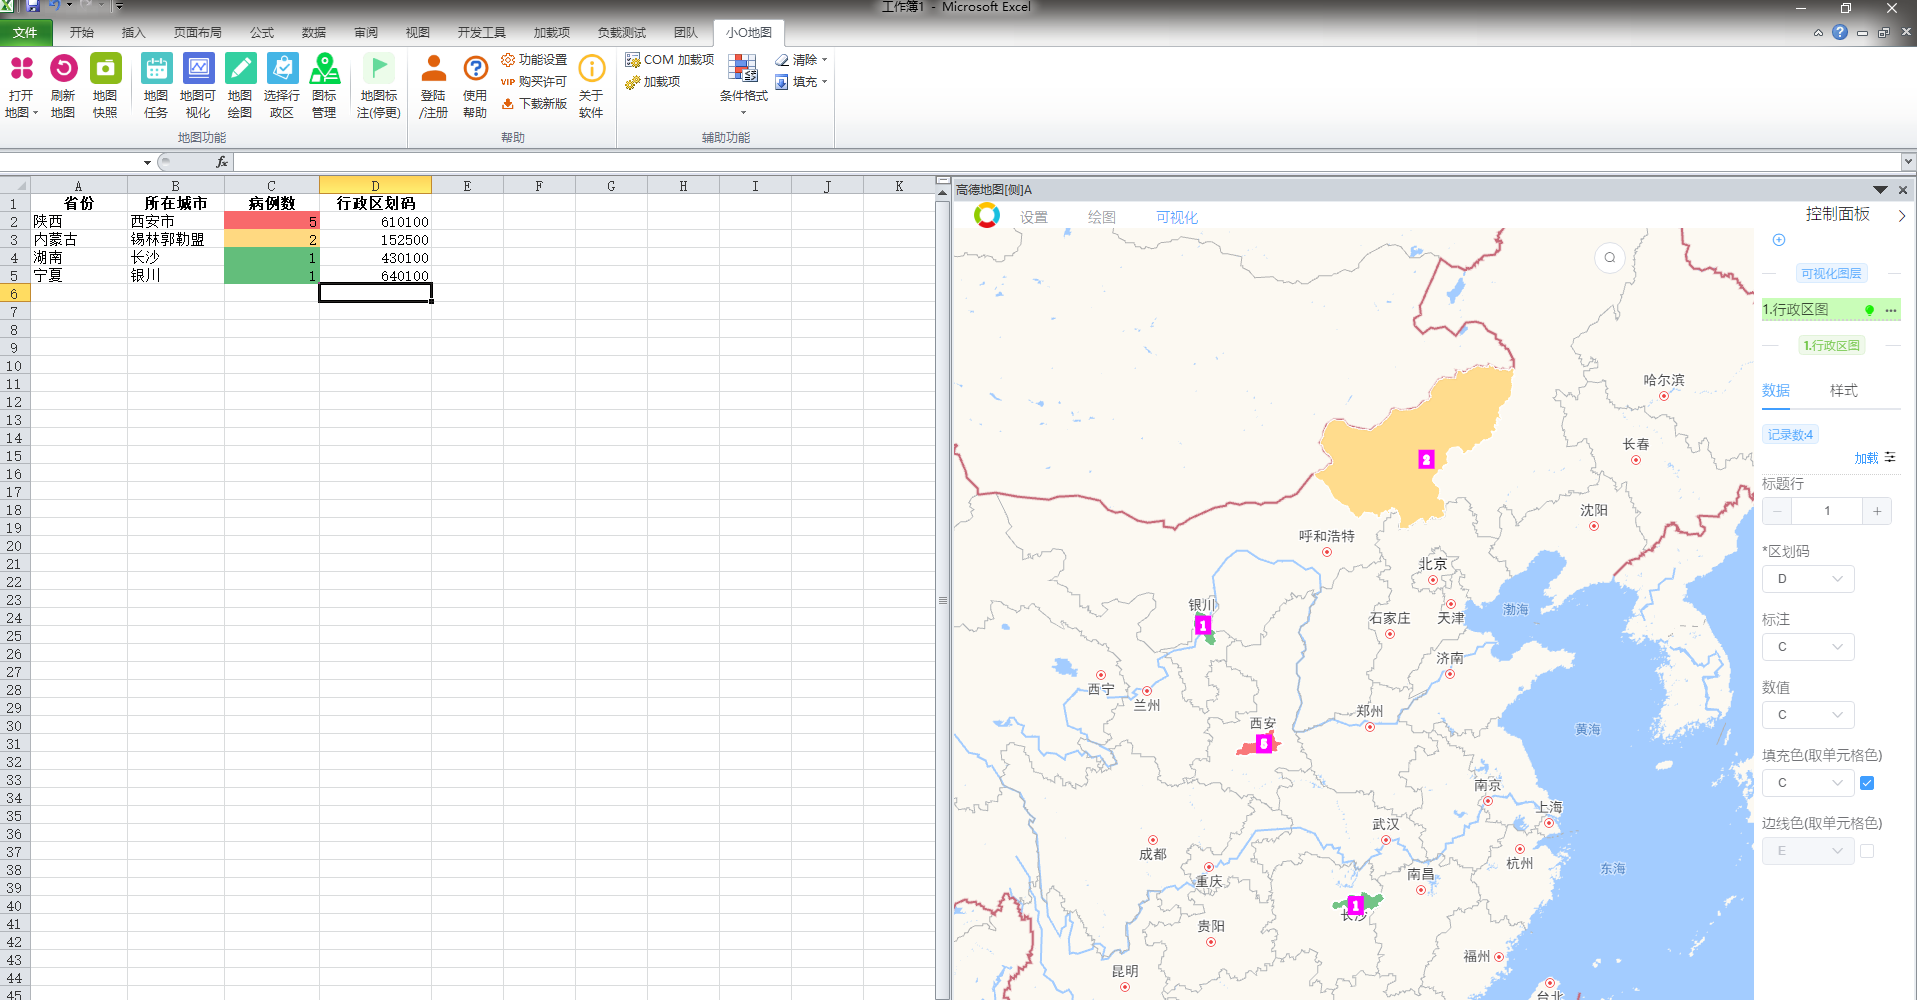
Task: Switch to the 样式 tab
Action: [x=1843, y=391]
